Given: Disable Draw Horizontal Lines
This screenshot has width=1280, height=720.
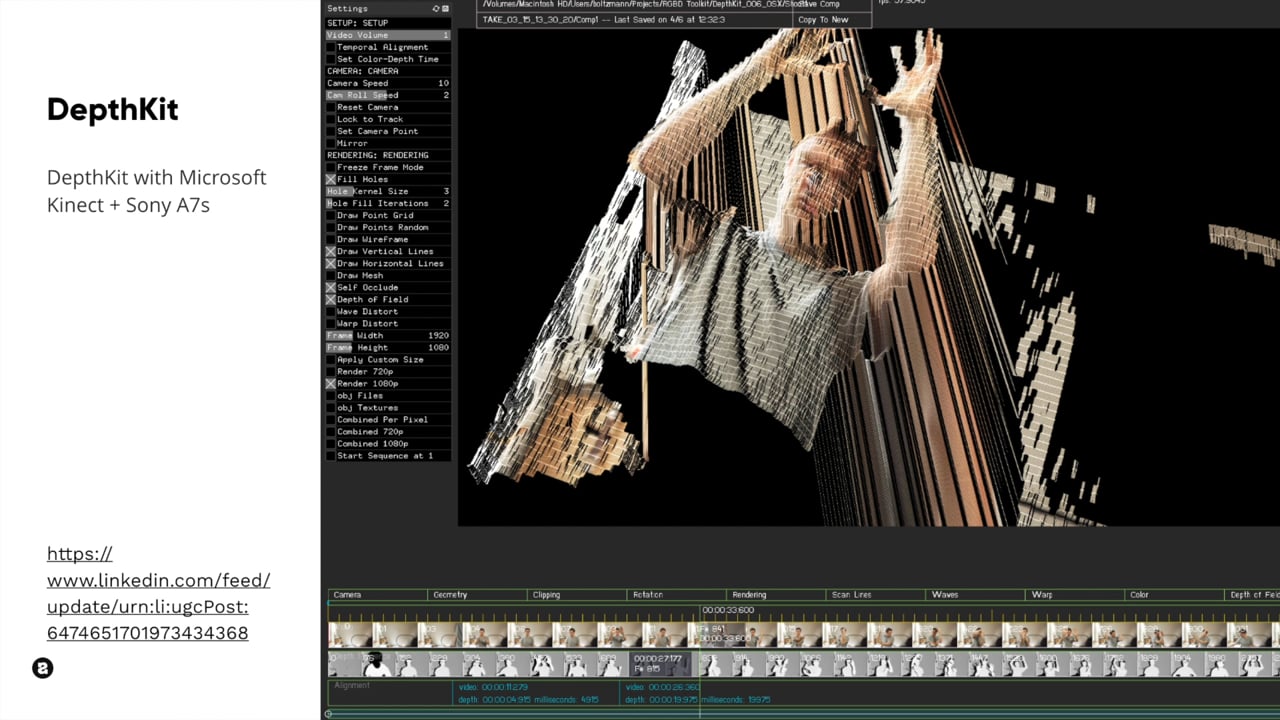Looking at the screenshot, I should 331,263.
